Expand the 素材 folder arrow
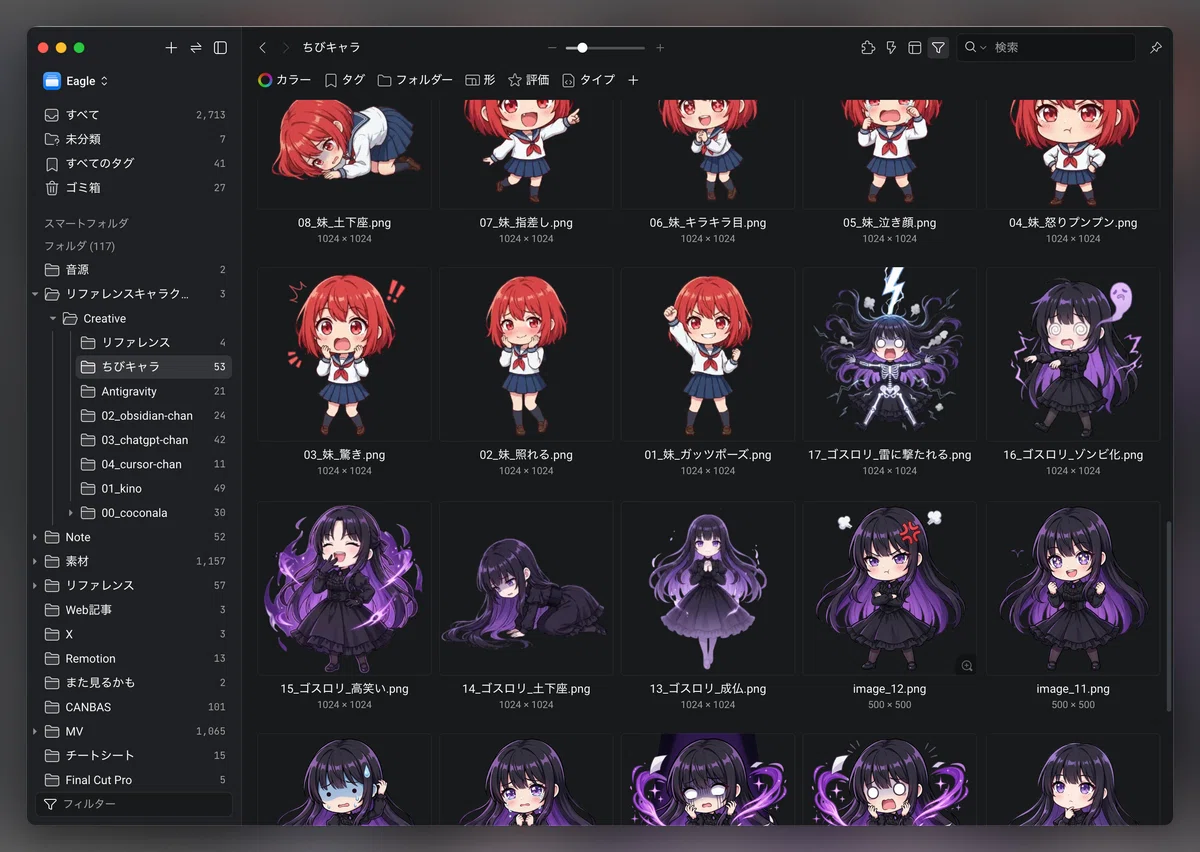1200x852 pixels. [x=35, y=562]
